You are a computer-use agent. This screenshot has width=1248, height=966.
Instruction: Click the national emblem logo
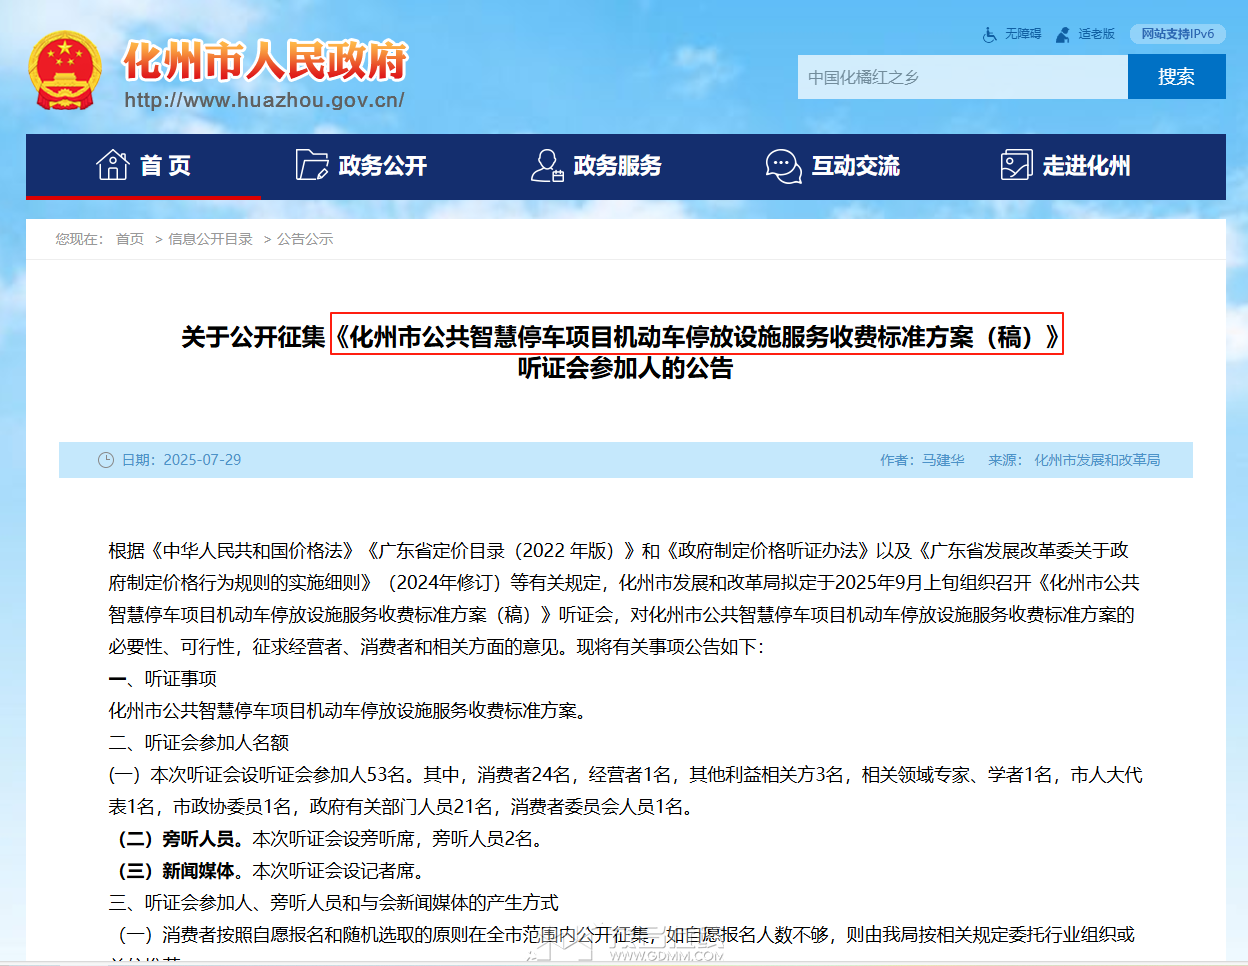click(64, 70)
